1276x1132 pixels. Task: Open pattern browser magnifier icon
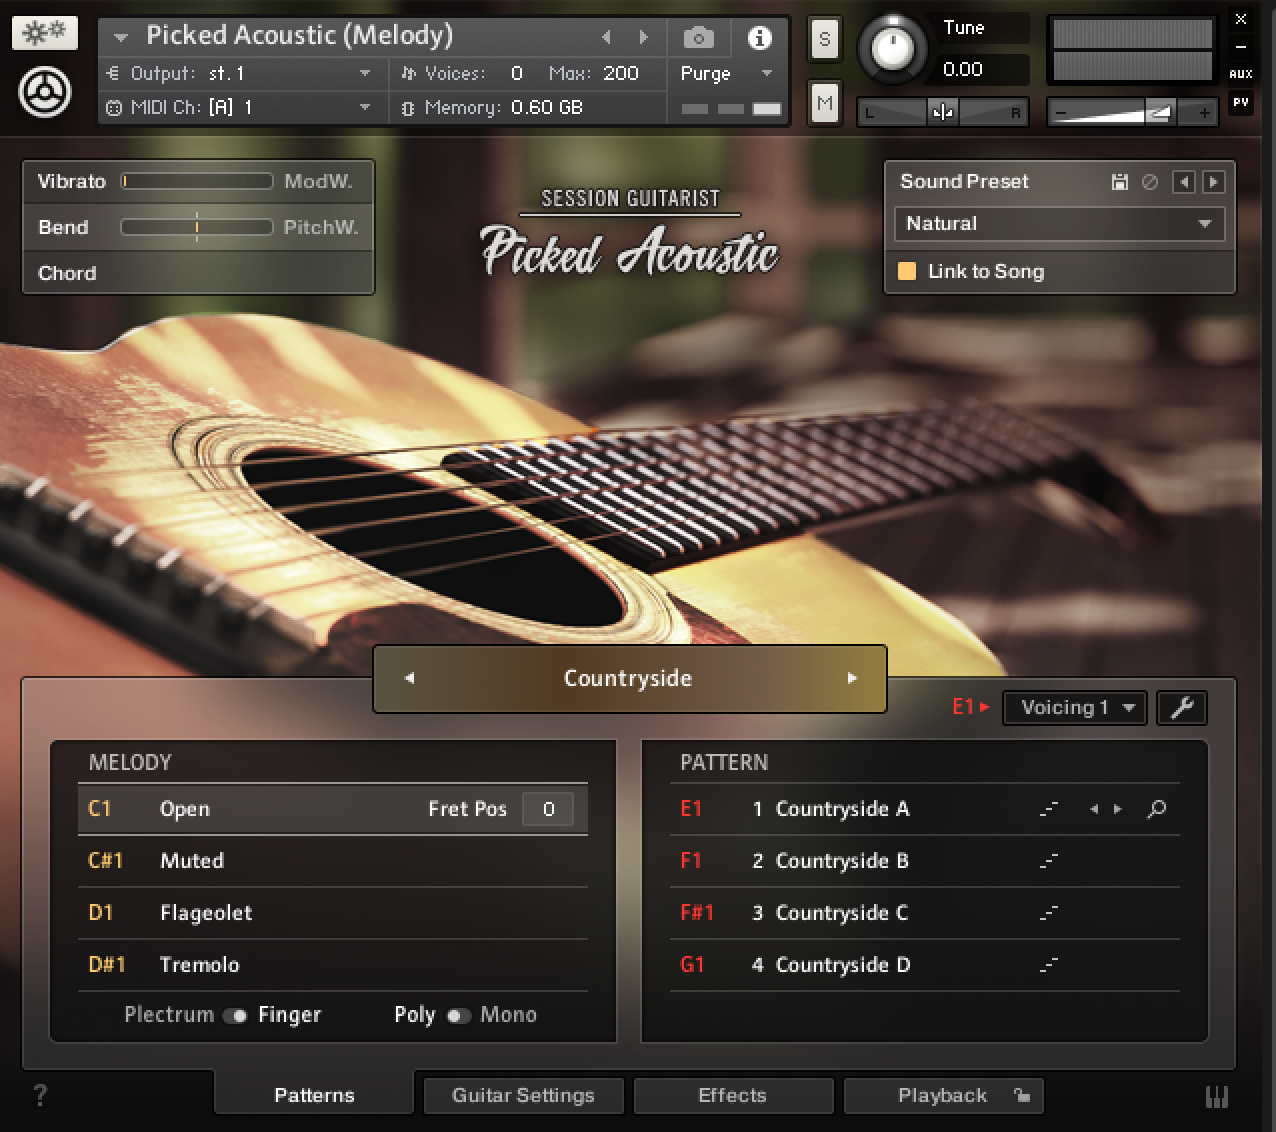click(x=1157, y=809)
